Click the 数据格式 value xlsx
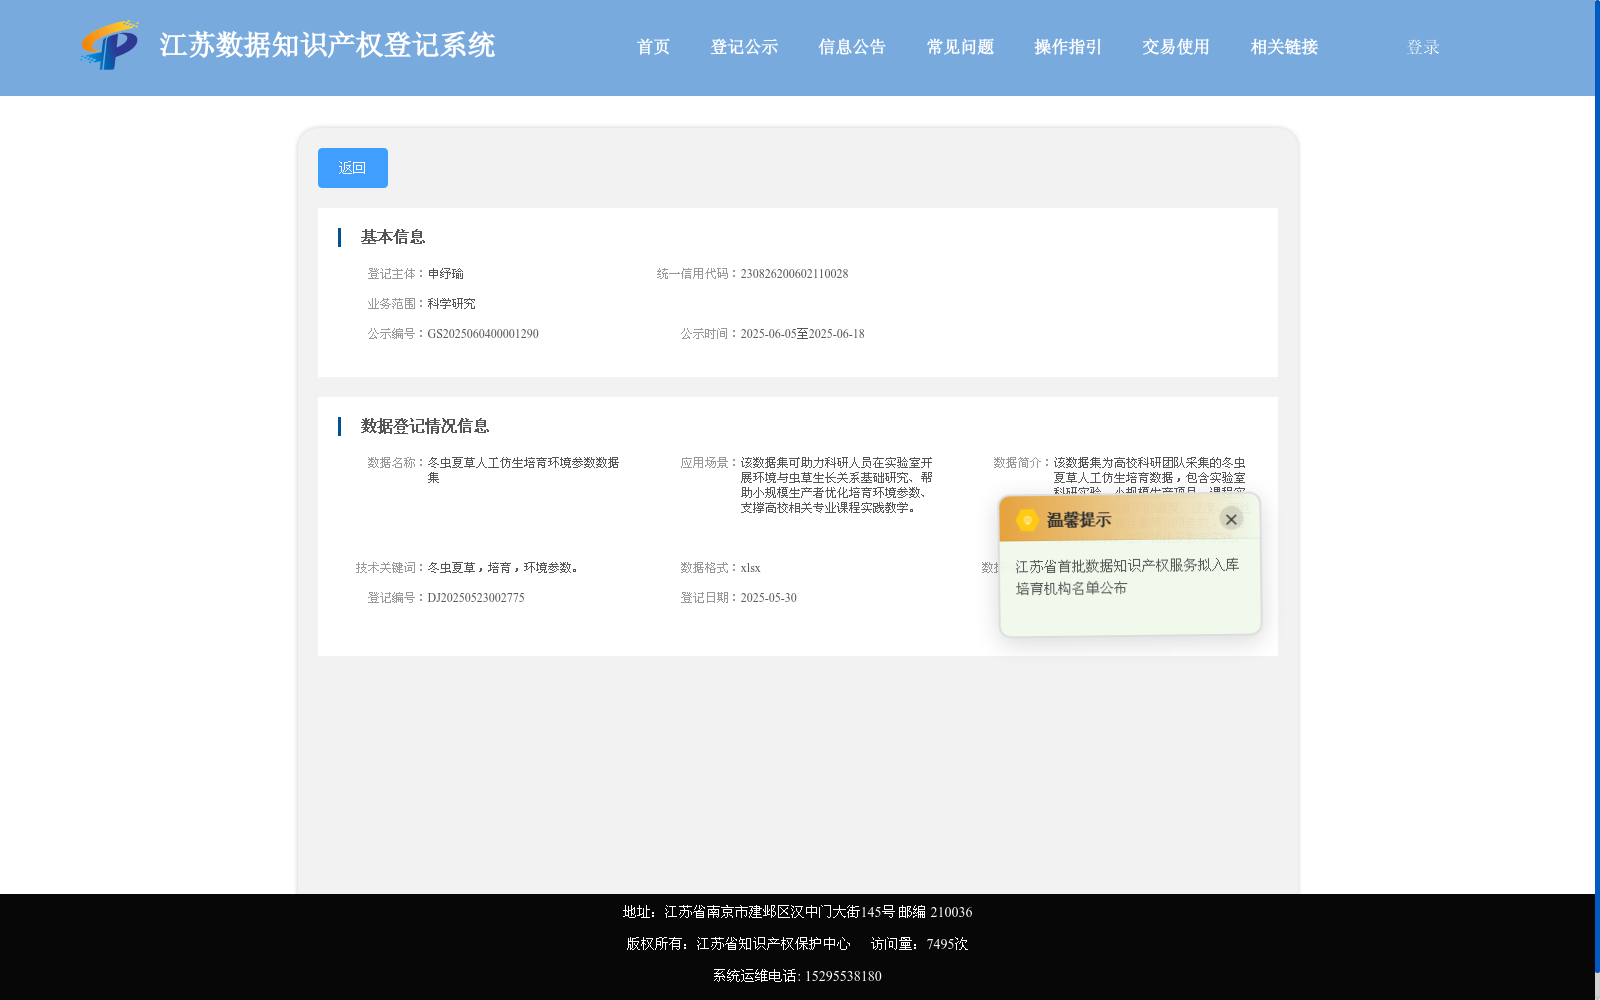 (x=750, y=568)
